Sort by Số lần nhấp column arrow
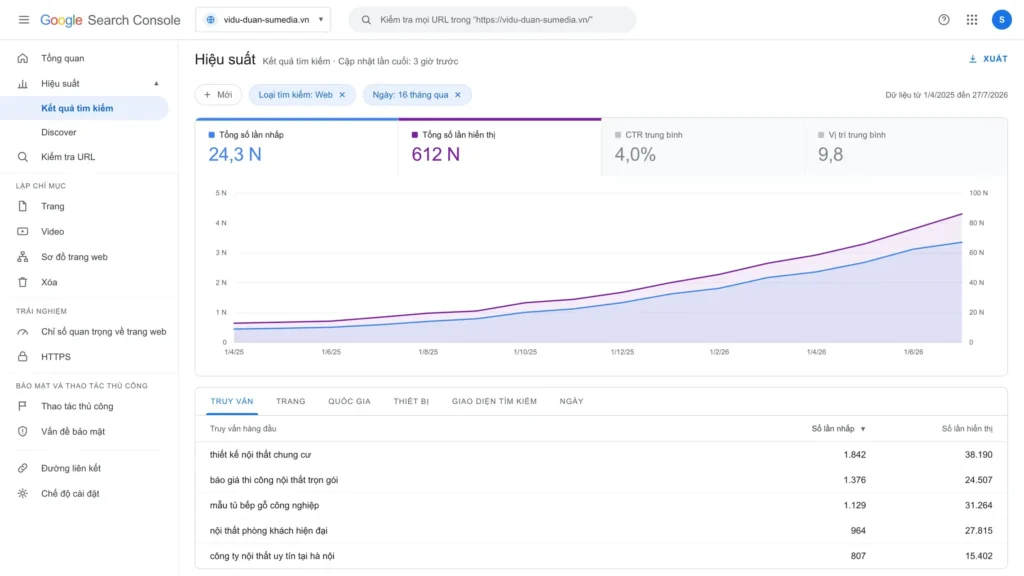1024x576 pixels. [x=863, y=429]
